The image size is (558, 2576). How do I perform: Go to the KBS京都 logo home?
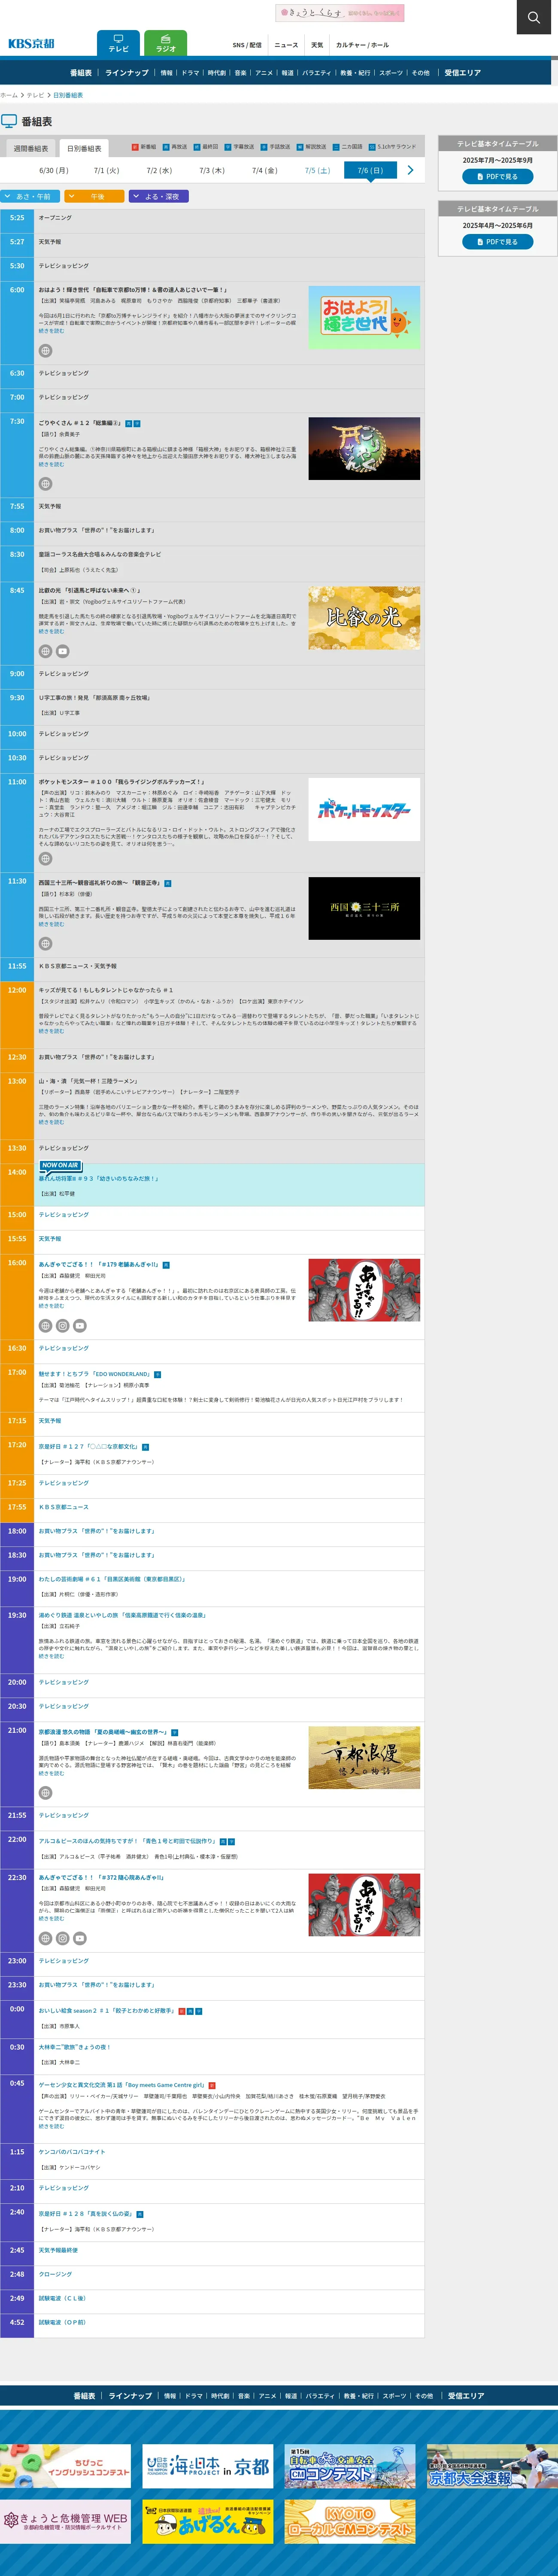[31, 44]
